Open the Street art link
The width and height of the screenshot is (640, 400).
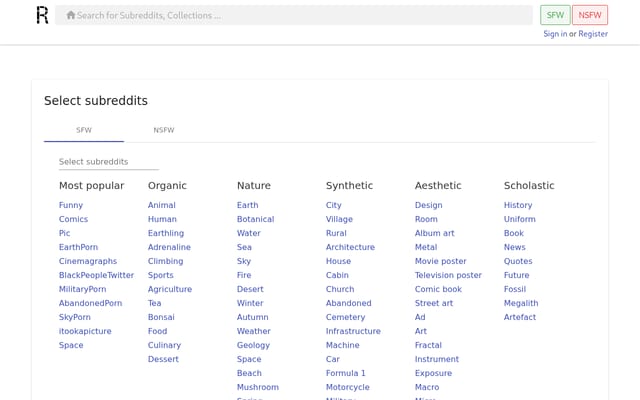[434, 303]
